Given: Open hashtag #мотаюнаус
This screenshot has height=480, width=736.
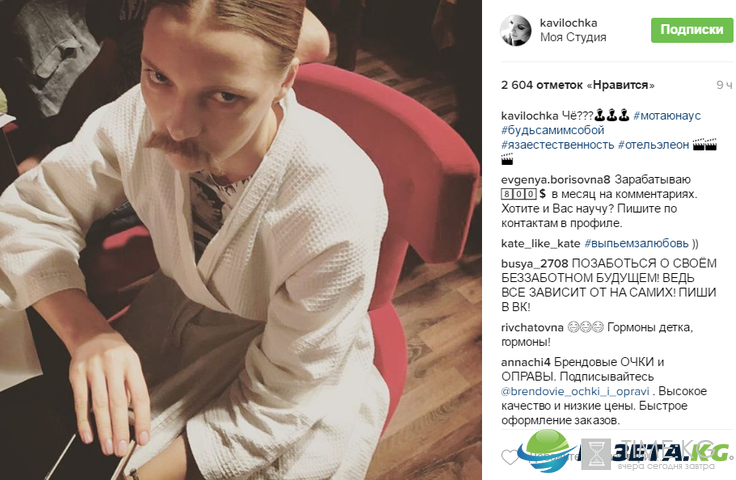Looking at the screenshot, I should (x=667, y=115).
